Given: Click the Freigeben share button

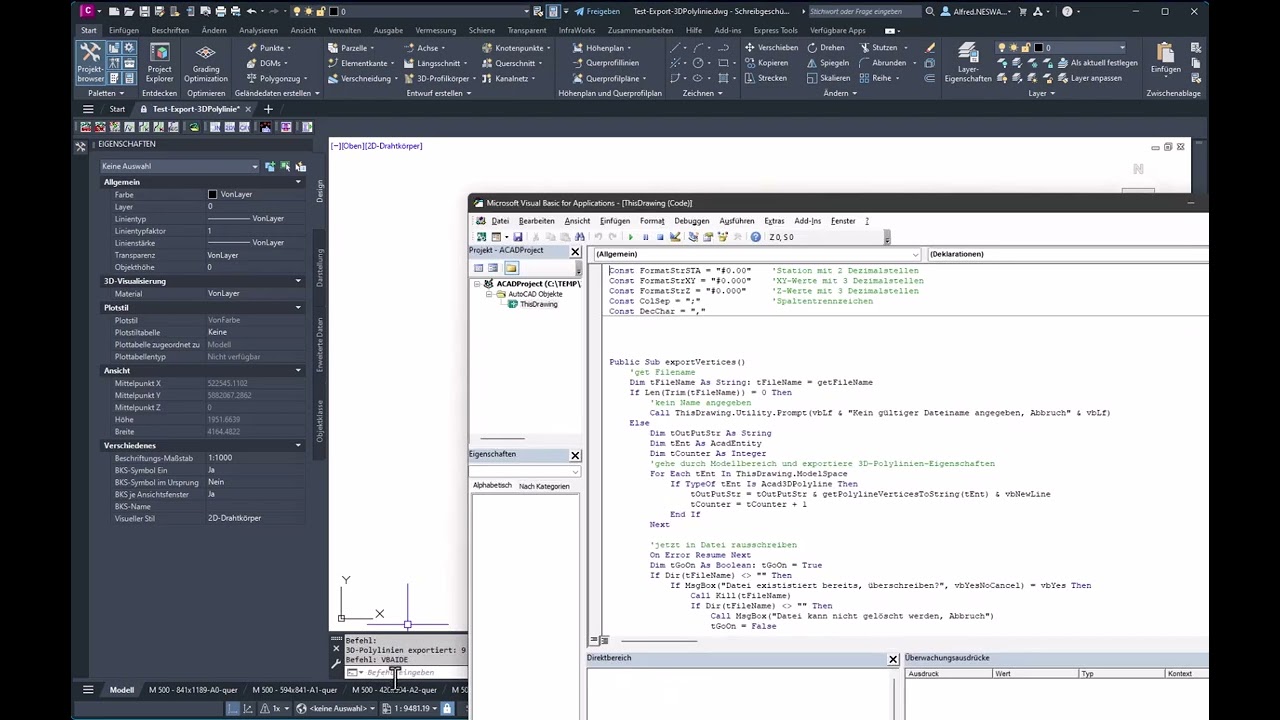Looking at the screenshot, I should tap(596, 12).
